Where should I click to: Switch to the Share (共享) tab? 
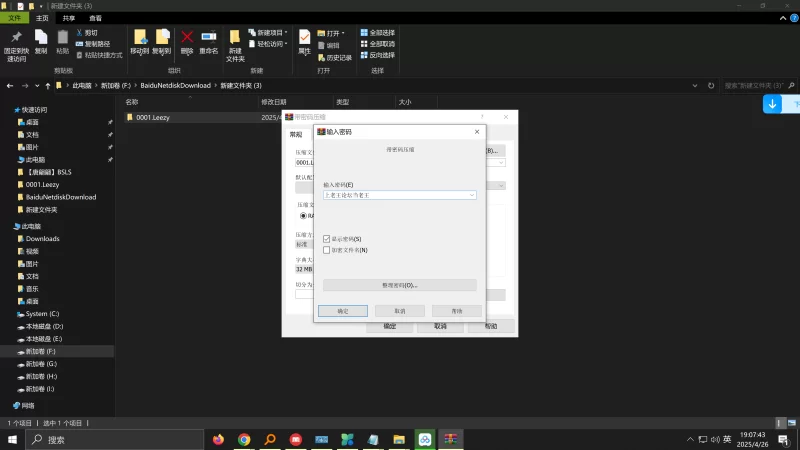[x=68, y=18]
